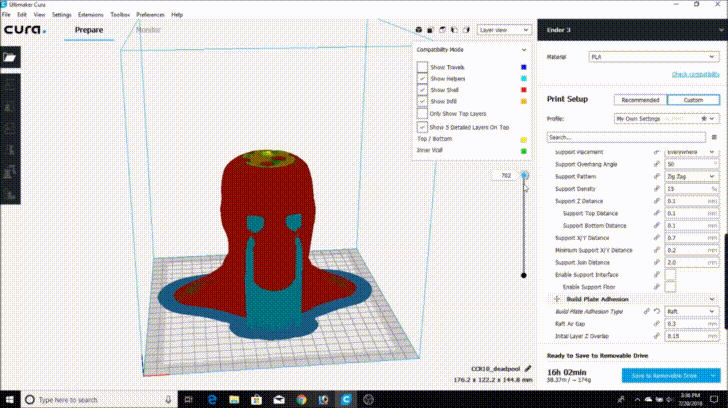
Task: Click the blue Show Travels color swatch
Action: pyautogui.click(x=523, y=67)
